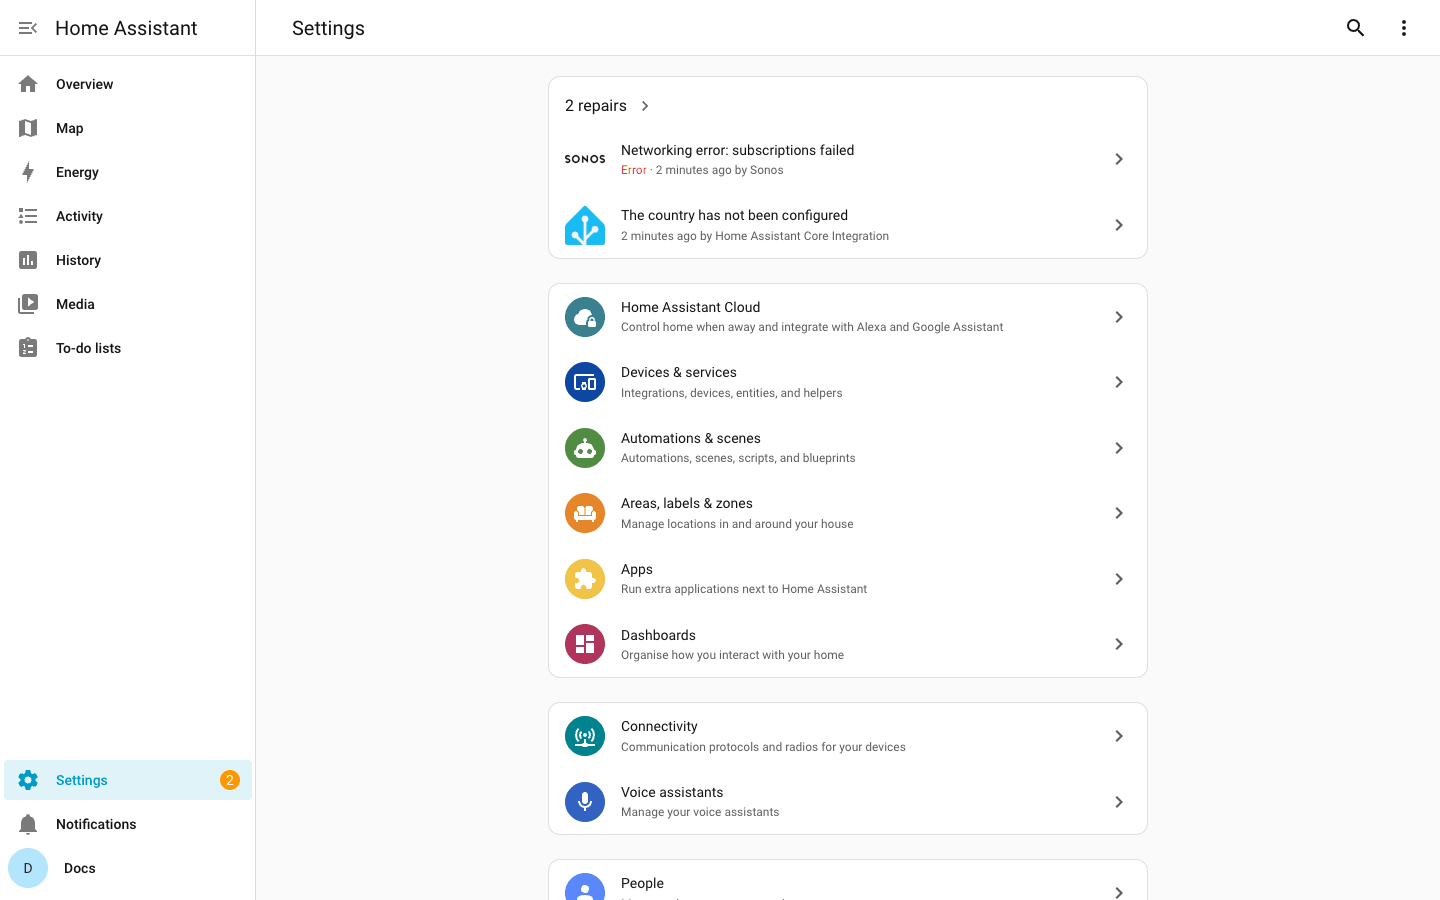
Task: Open the three-dot overflow menu
Action: (x=1404, y=28)
